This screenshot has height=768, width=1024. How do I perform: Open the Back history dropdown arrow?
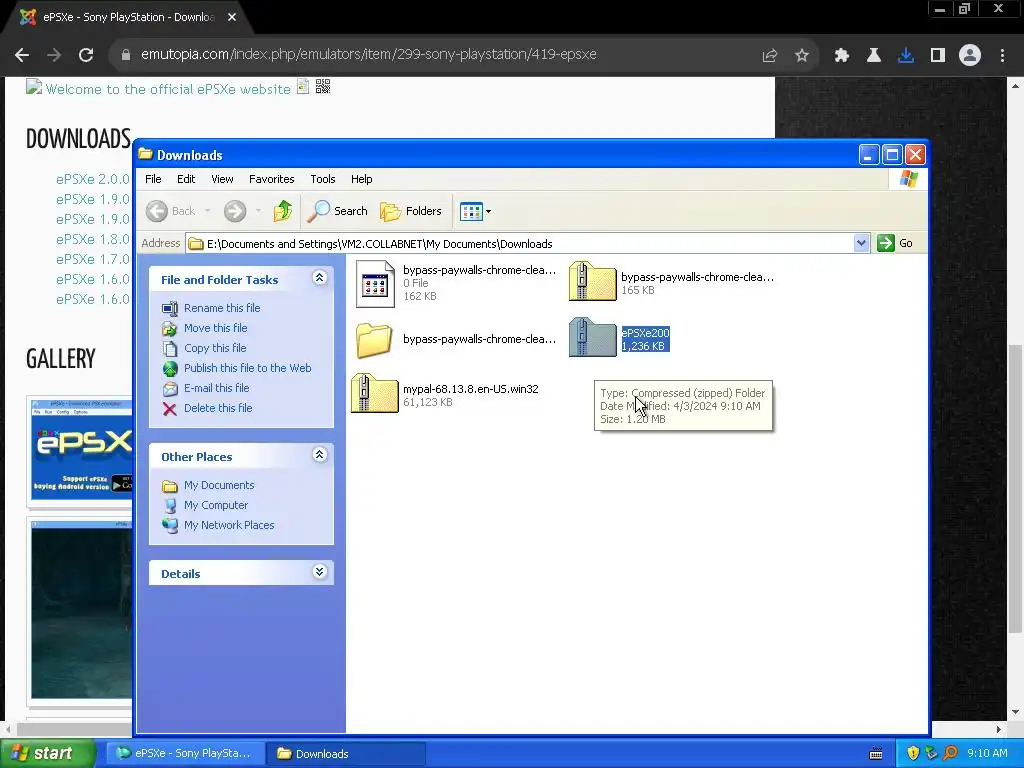(x=208, y=211)
